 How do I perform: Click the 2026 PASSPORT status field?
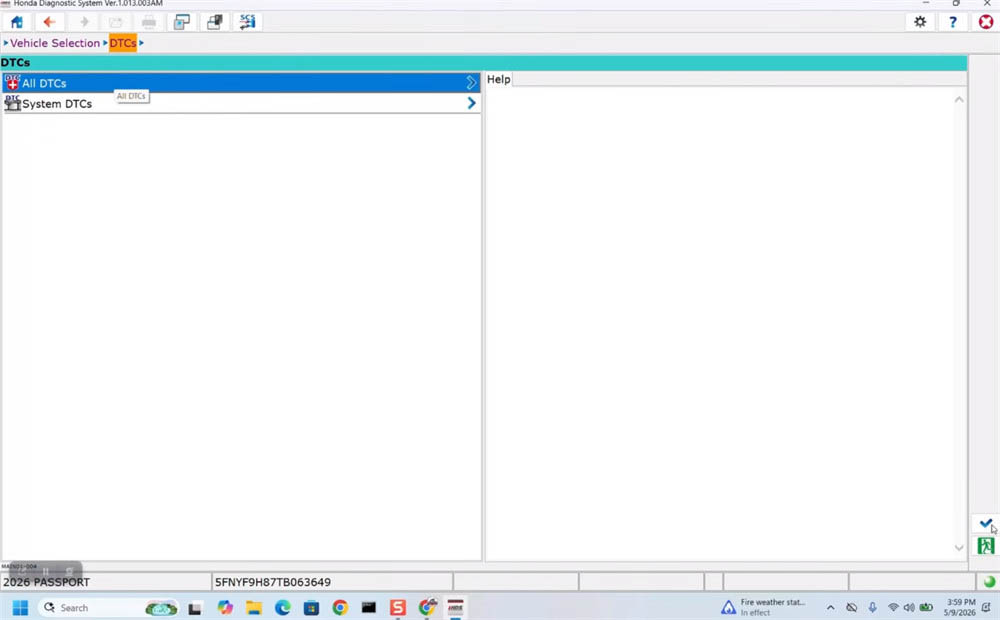pyautogui.click(x=106, y=582)
